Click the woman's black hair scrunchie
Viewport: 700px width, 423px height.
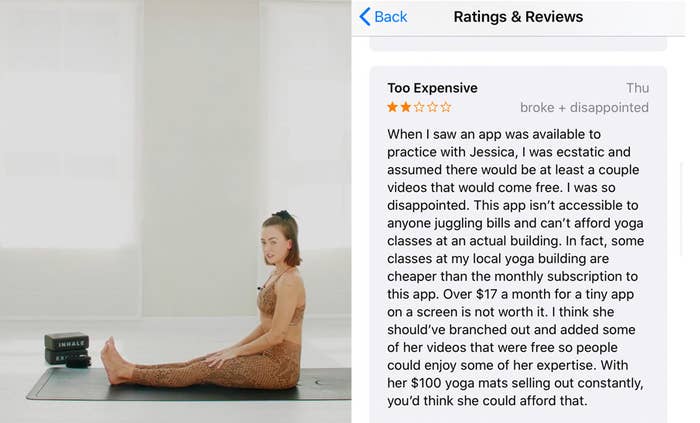tap(282, 215)
